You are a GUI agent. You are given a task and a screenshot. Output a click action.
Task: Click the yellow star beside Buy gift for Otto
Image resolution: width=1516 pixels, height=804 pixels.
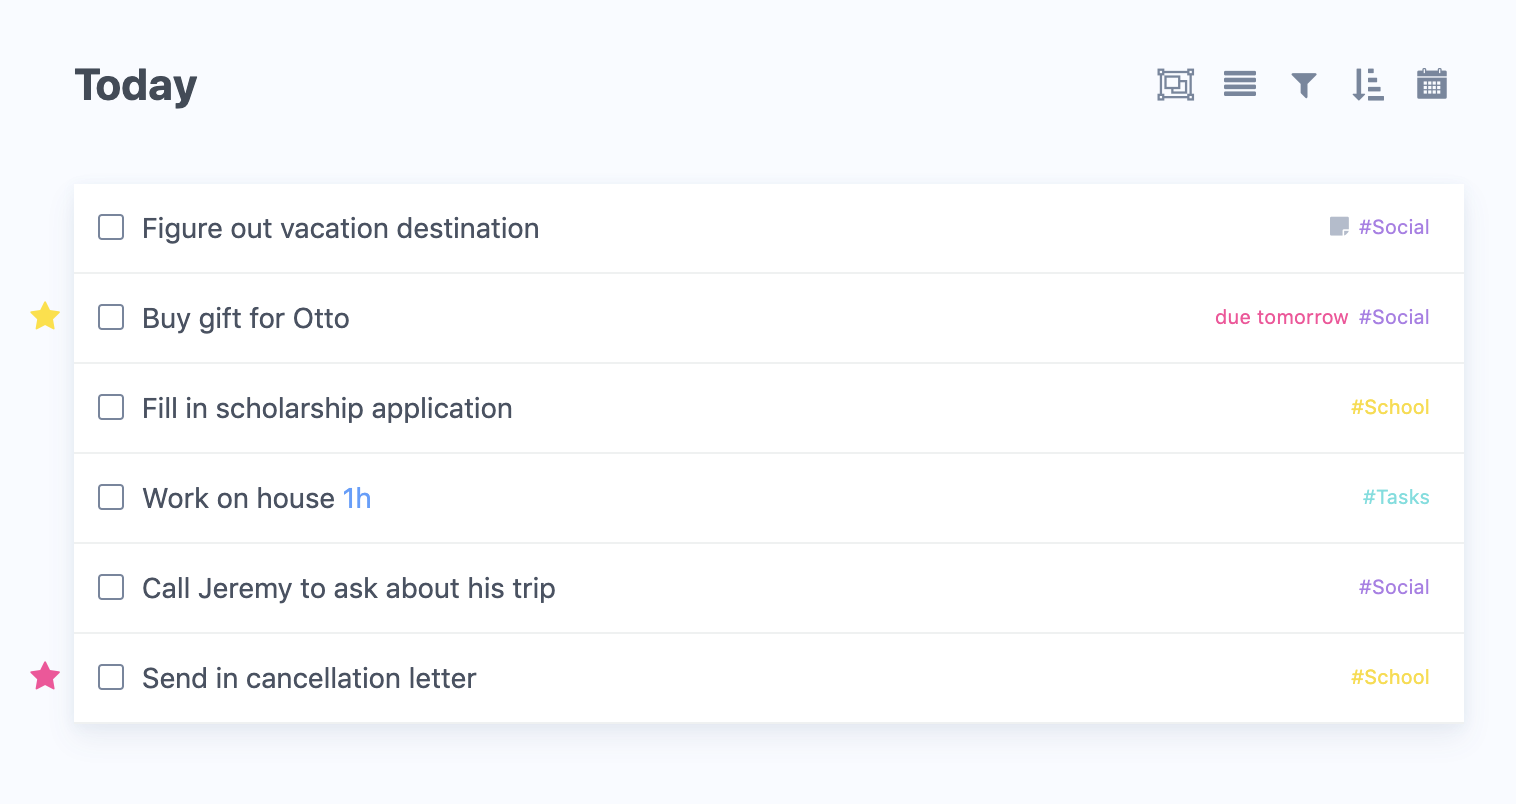[45, 316]
